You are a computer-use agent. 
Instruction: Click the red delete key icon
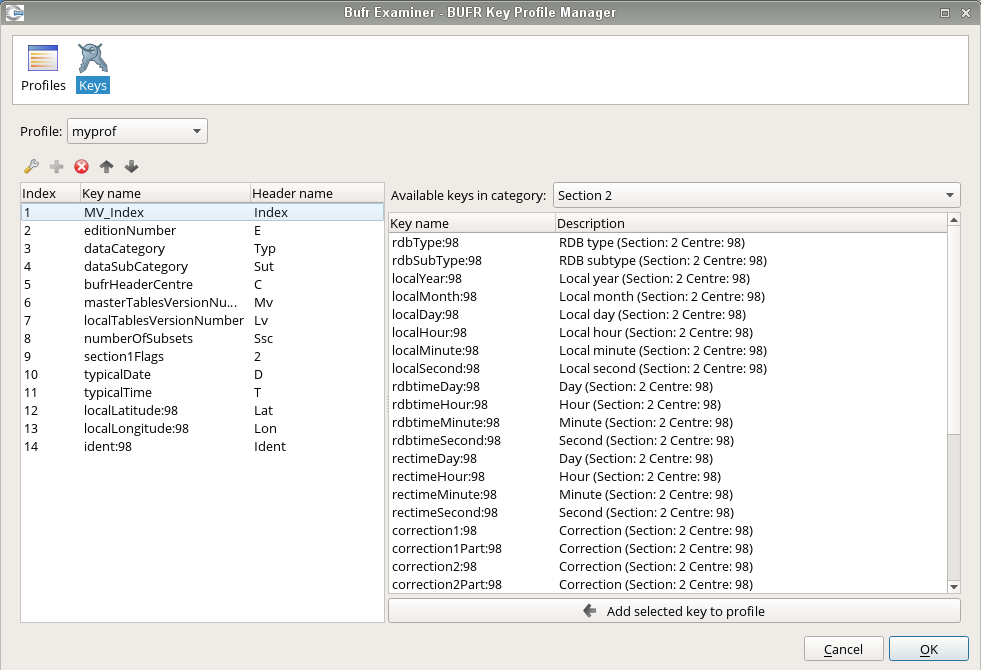[81, 166]
